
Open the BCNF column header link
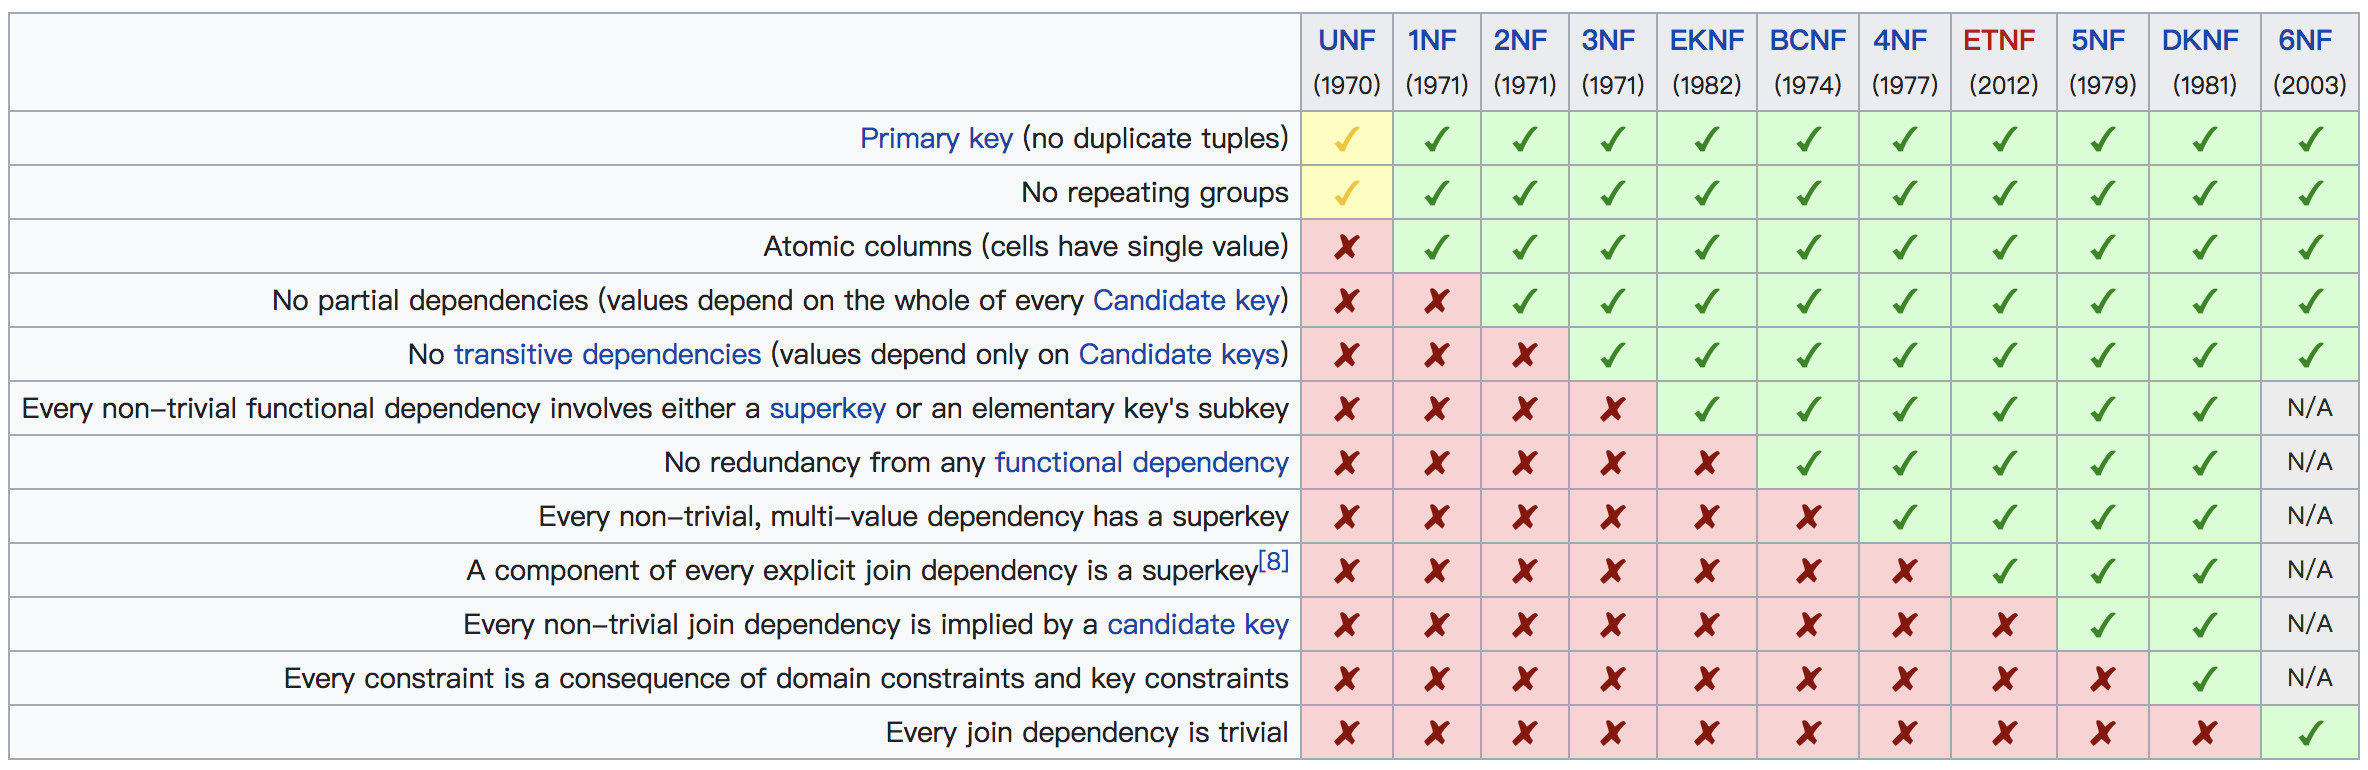(x=1807, y=41)
